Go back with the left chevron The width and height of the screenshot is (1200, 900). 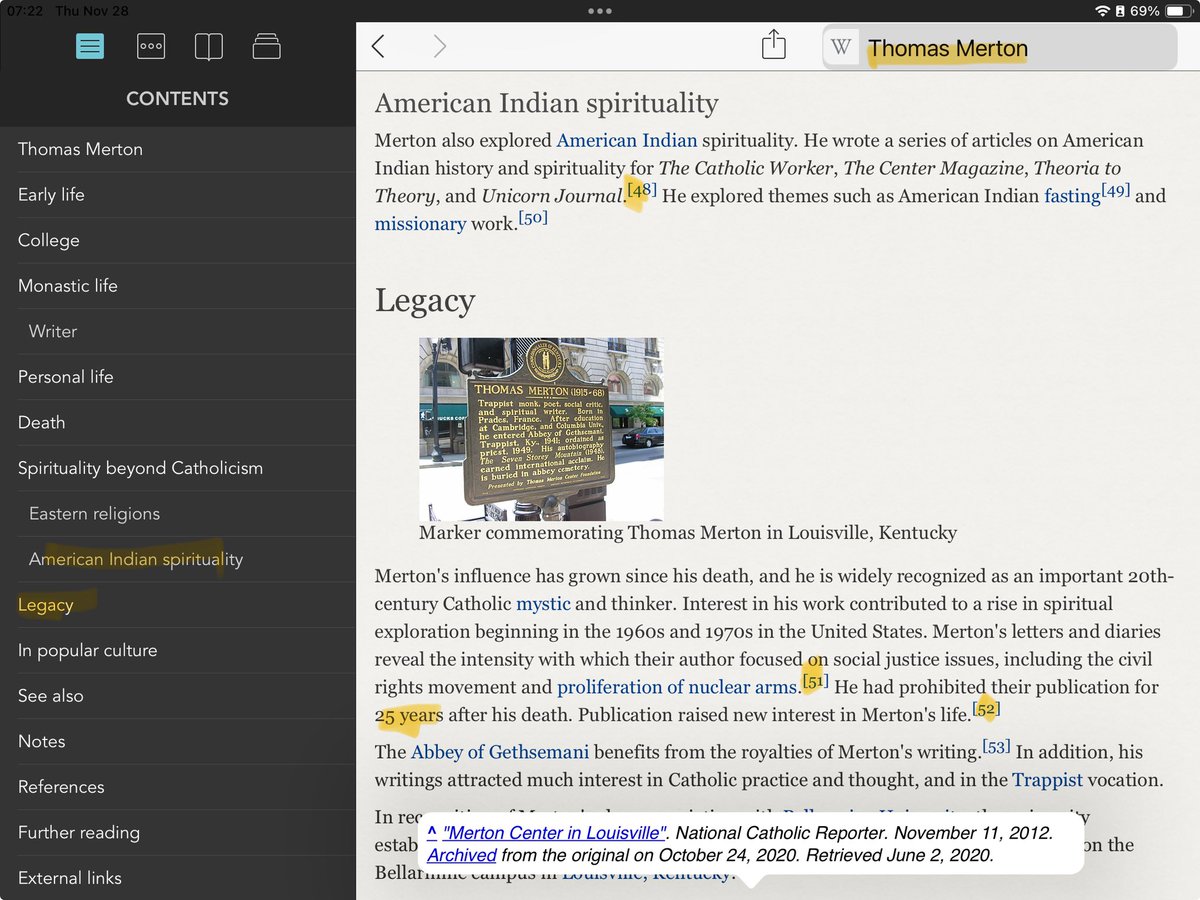click(378, 46)
